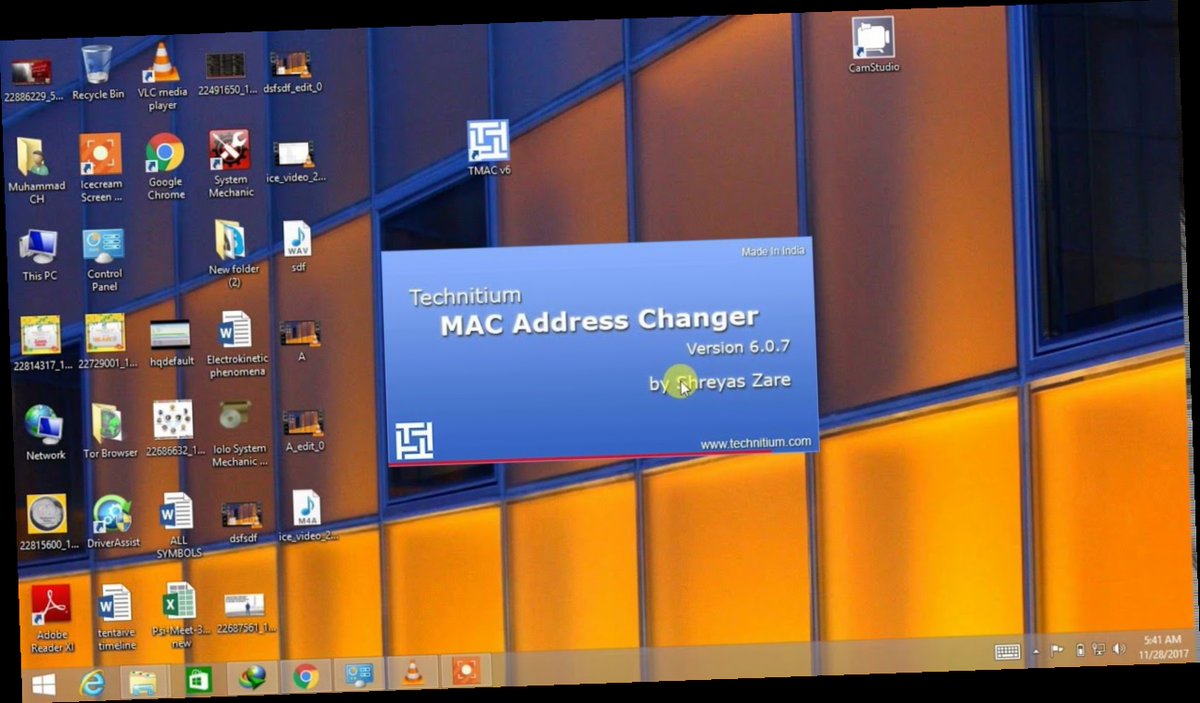Select the red System Mechanic shortcut
The width and height of the screenshot is (1200, 703).
tap(231, 164)
